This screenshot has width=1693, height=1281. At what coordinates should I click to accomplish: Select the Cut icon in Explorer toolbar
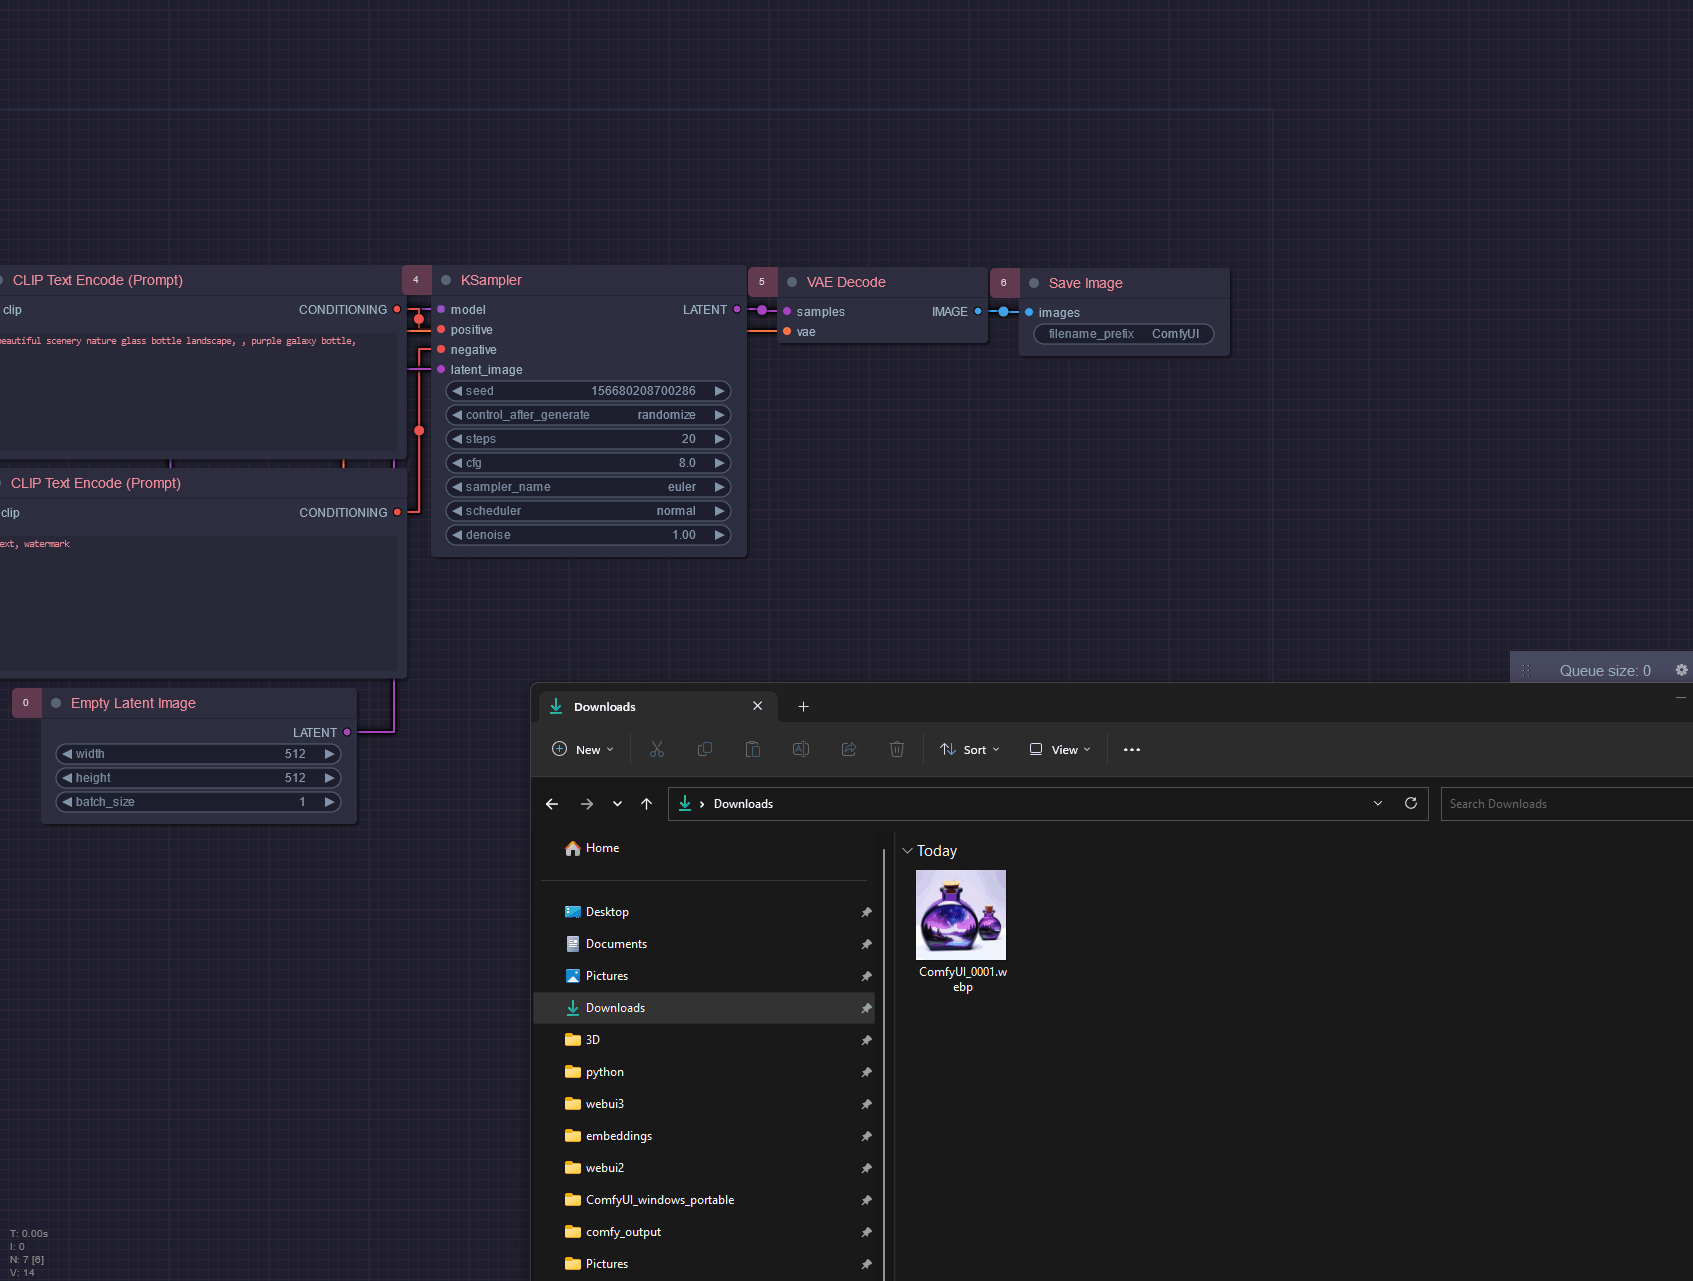[657, 749]
